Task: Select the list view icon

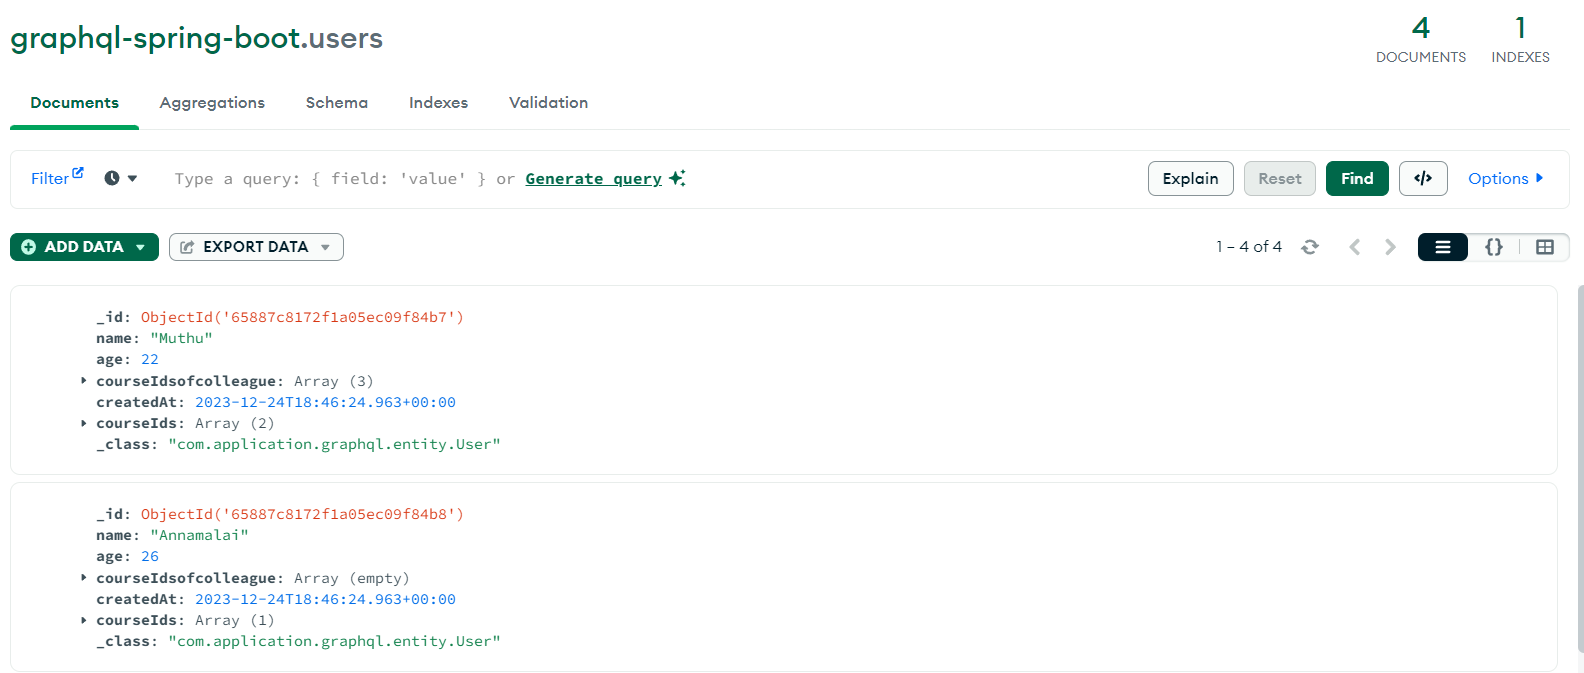Action: pyautogui.click(x=1442, y=246)
